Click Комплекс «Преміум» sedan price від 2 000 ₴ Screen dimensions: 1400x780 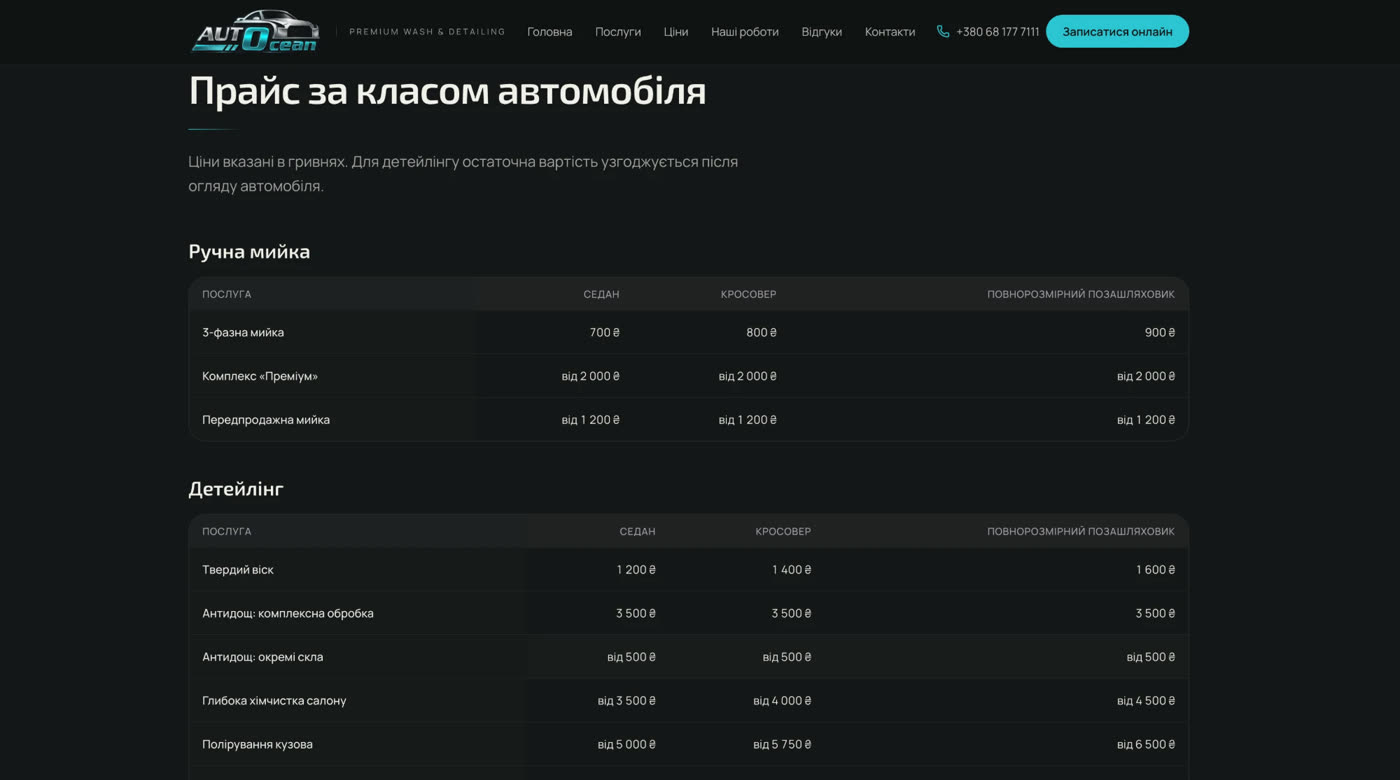[591, 376]
